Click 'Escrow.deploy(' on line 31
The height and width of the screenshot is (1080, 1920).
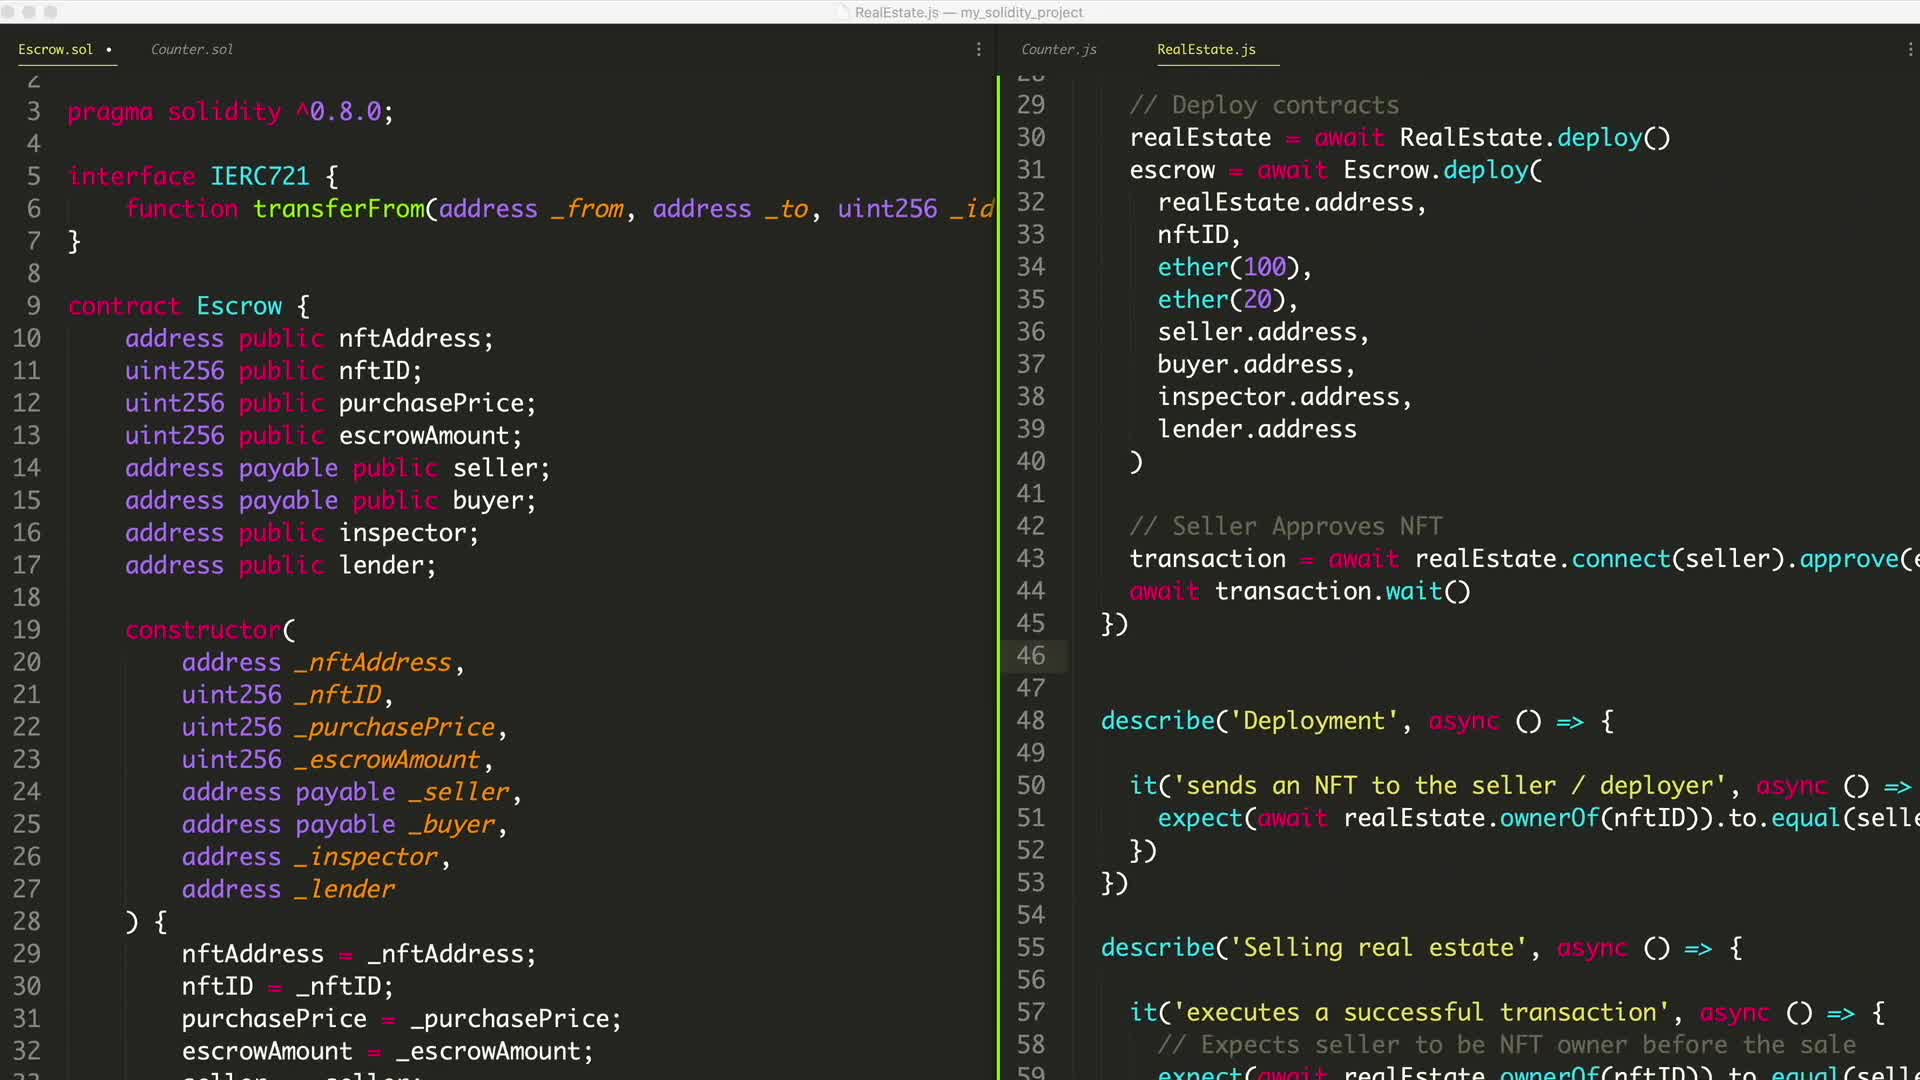1443,170
